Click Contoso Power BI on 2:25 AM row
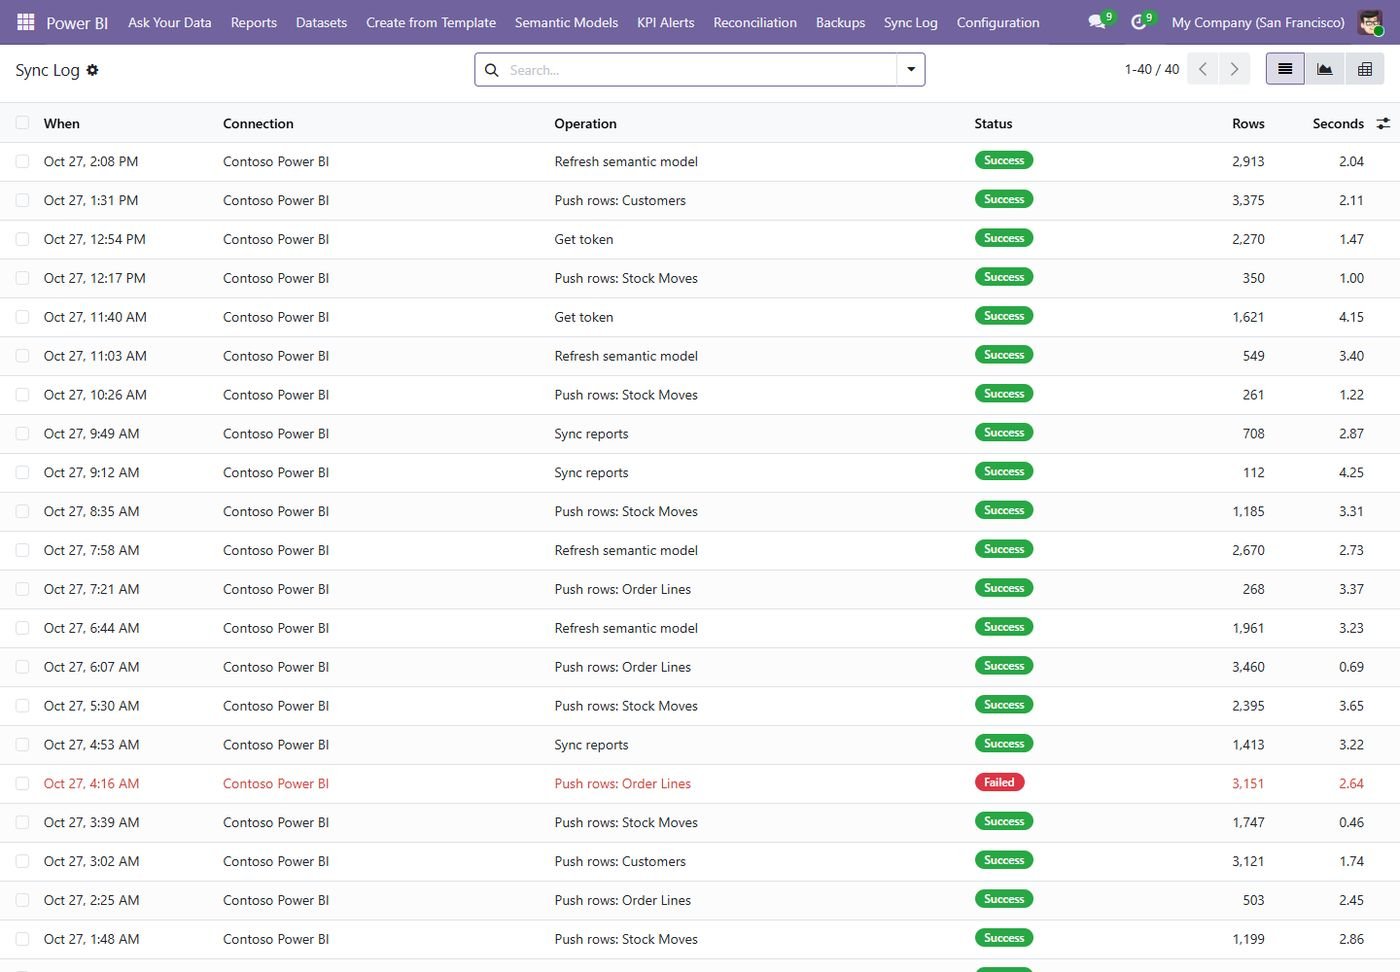 pyautogui.click(x=276, y=900)
